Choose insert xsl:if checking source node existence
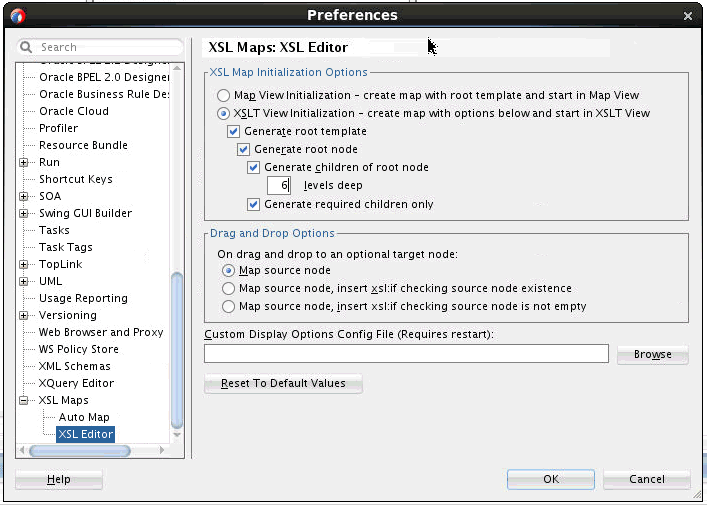The width and height of the screenshot is (707, 505). (229, 288)
